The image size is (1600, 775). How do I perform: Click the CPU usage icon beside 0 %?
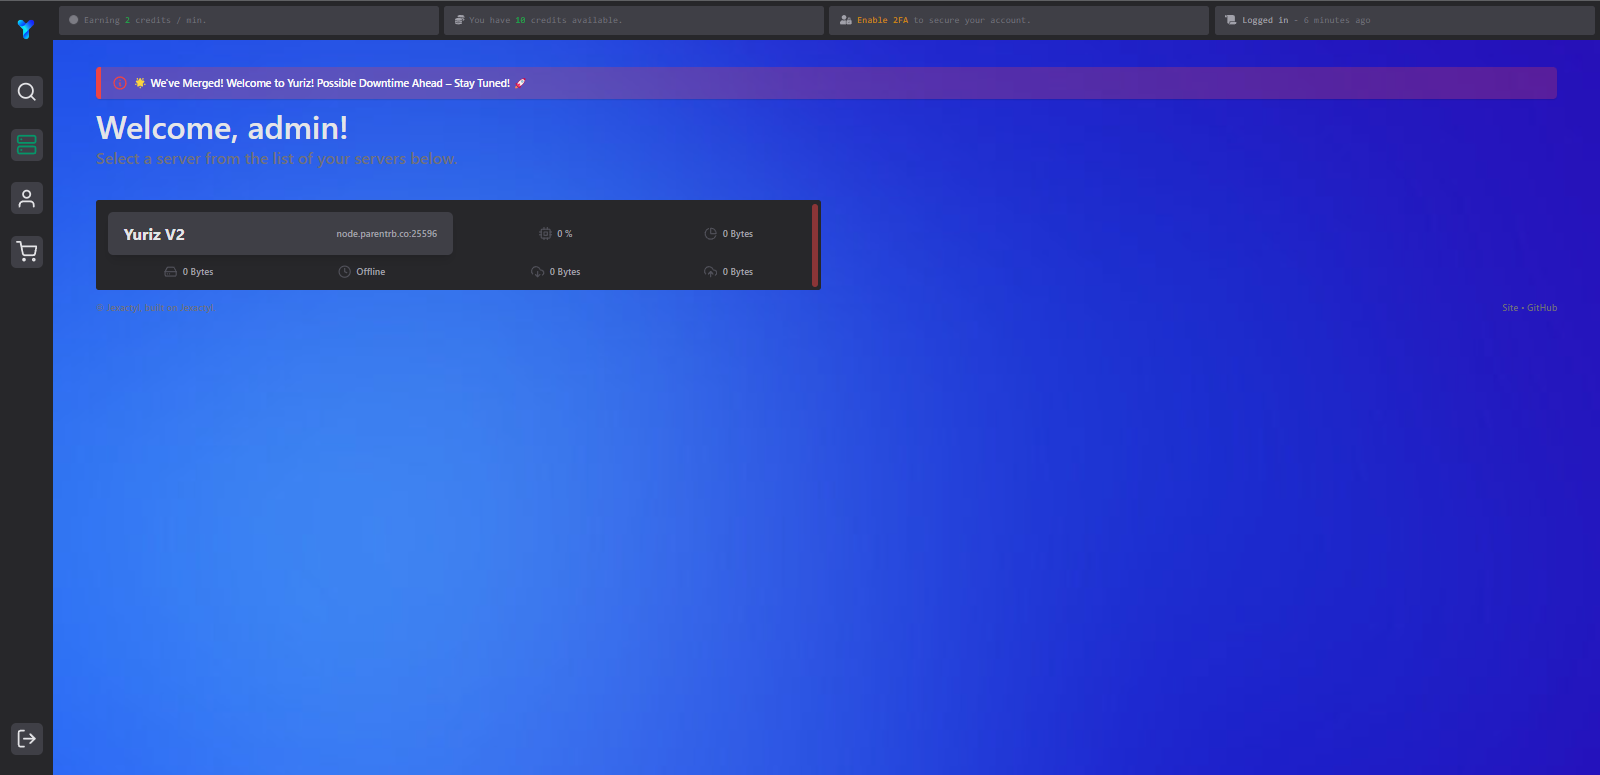coord(545,234)
